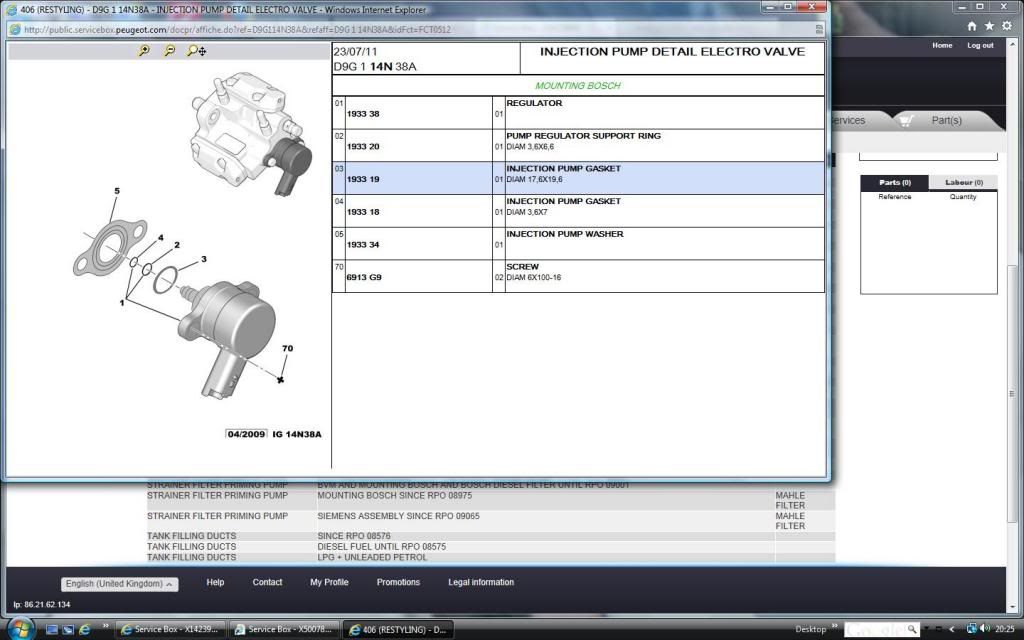Click the Home link in Service Box header

click(x=942, y=45)
